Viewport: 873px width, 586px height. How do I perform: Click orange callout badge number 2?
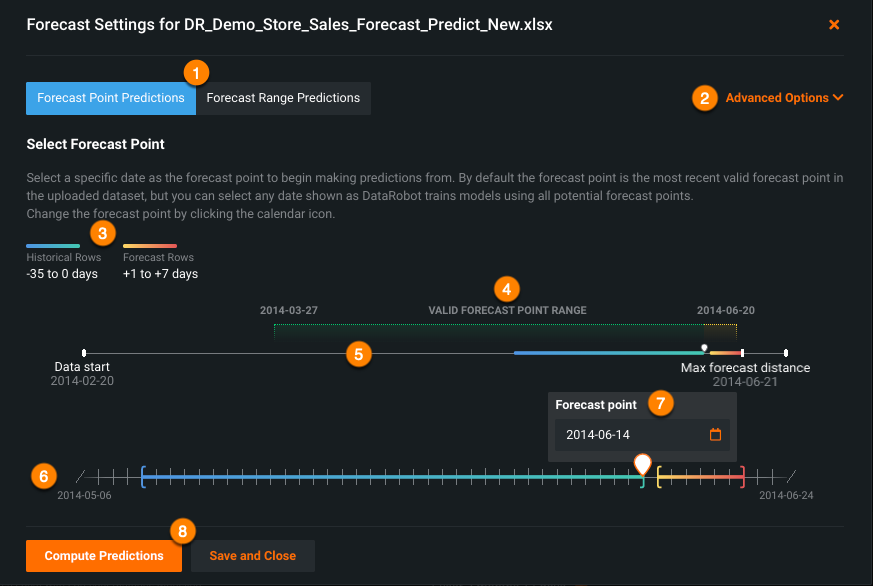click(x=705, y=98)
